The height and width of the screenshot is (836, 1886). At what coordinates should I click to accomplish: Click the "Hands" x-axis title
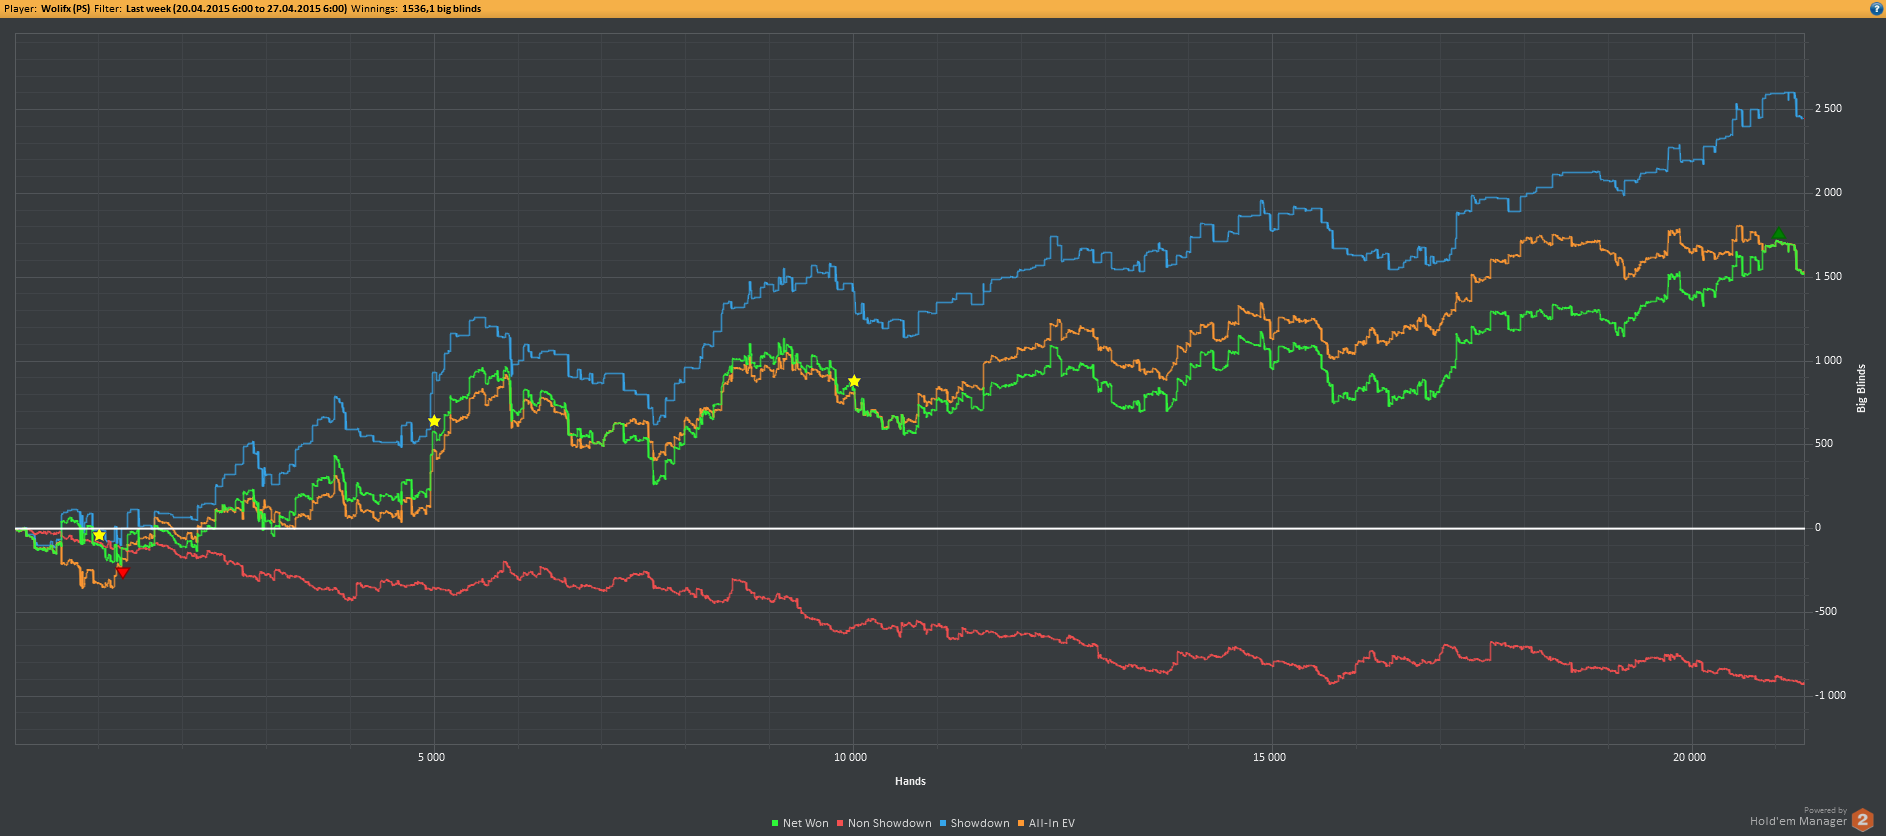(910, 781)
